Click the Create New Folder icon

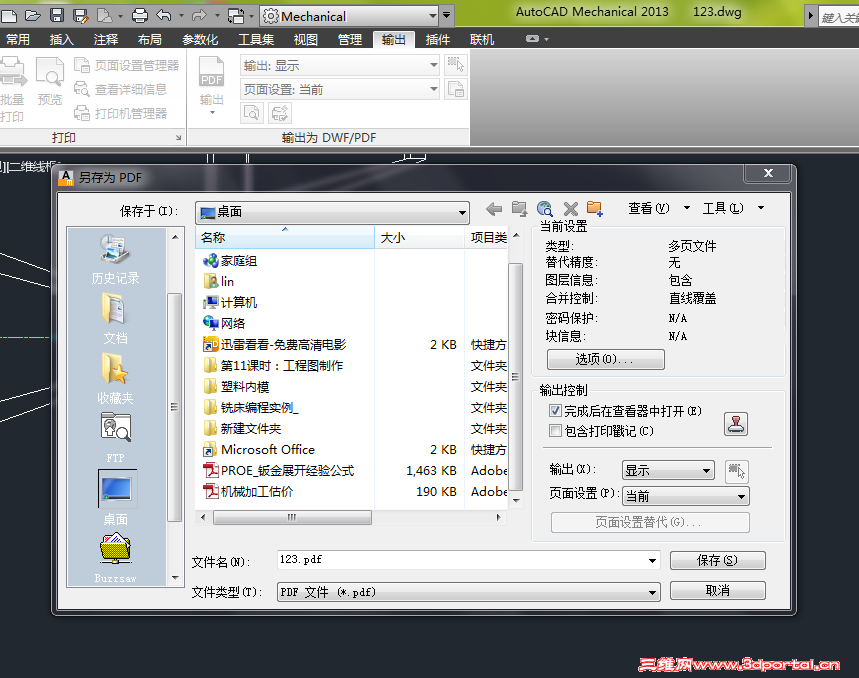click(x=595, y=209)
